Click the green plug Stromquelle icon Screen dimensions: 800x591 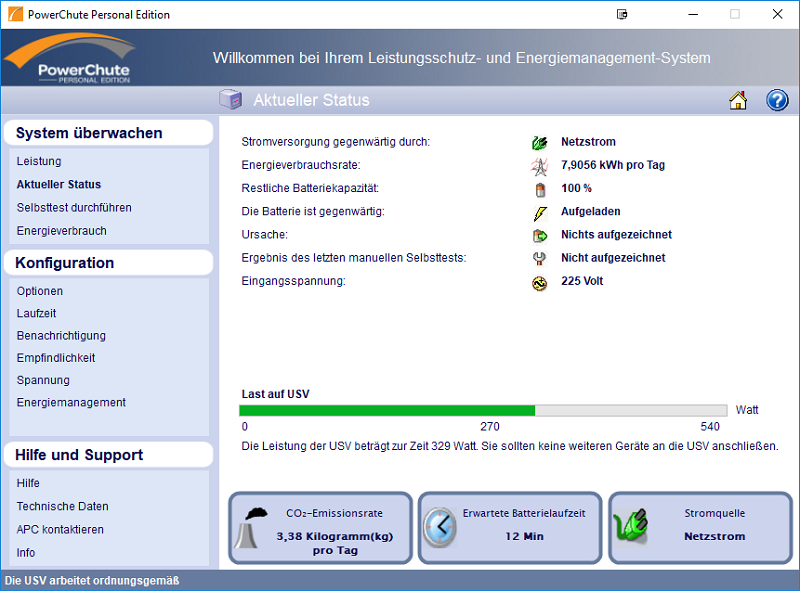coord(633,527)
